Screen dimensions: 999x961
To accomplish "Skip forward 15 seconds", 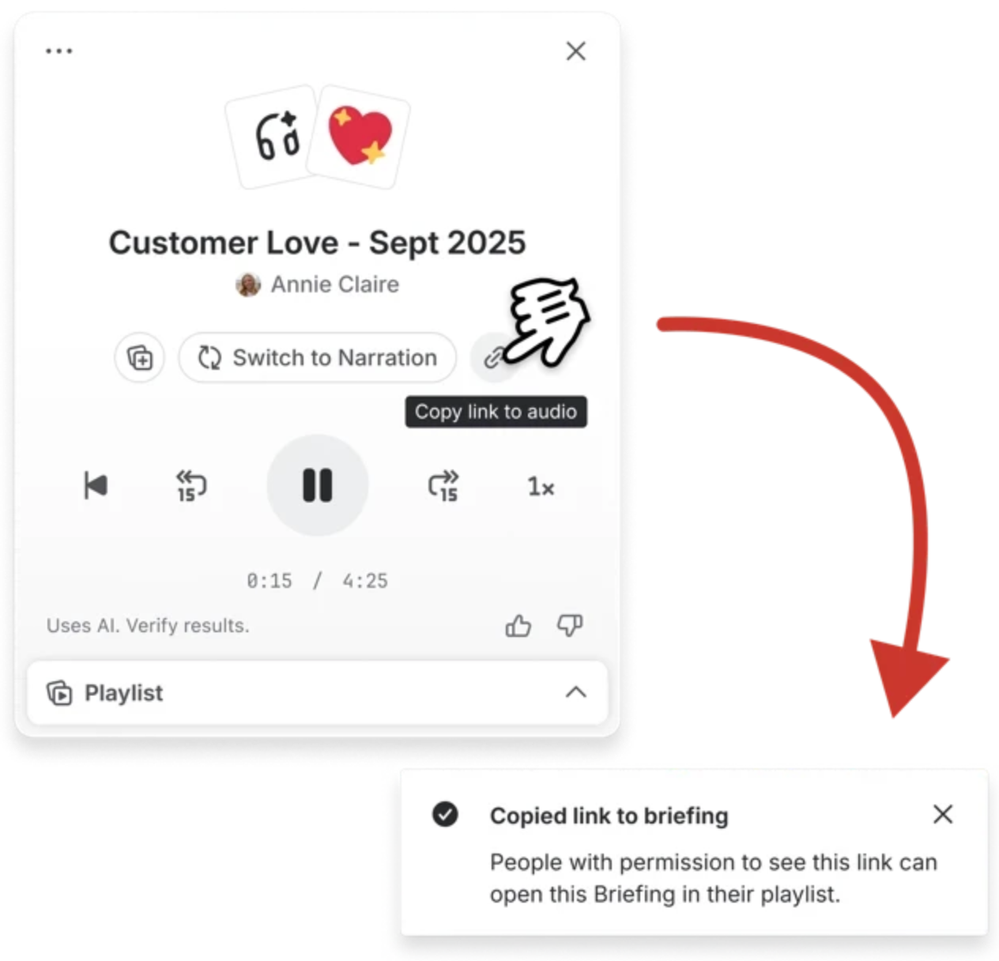I will (x=443, y=486).
